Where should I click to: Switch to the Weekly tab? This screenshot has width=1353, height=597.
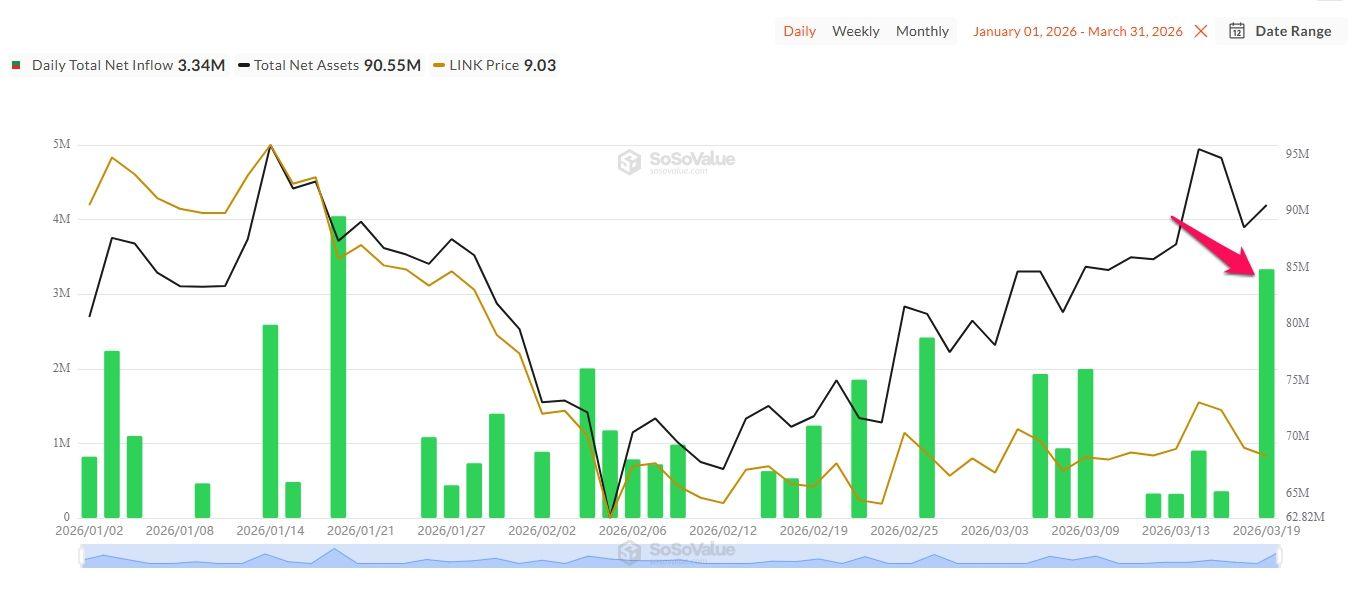(856, 30)
